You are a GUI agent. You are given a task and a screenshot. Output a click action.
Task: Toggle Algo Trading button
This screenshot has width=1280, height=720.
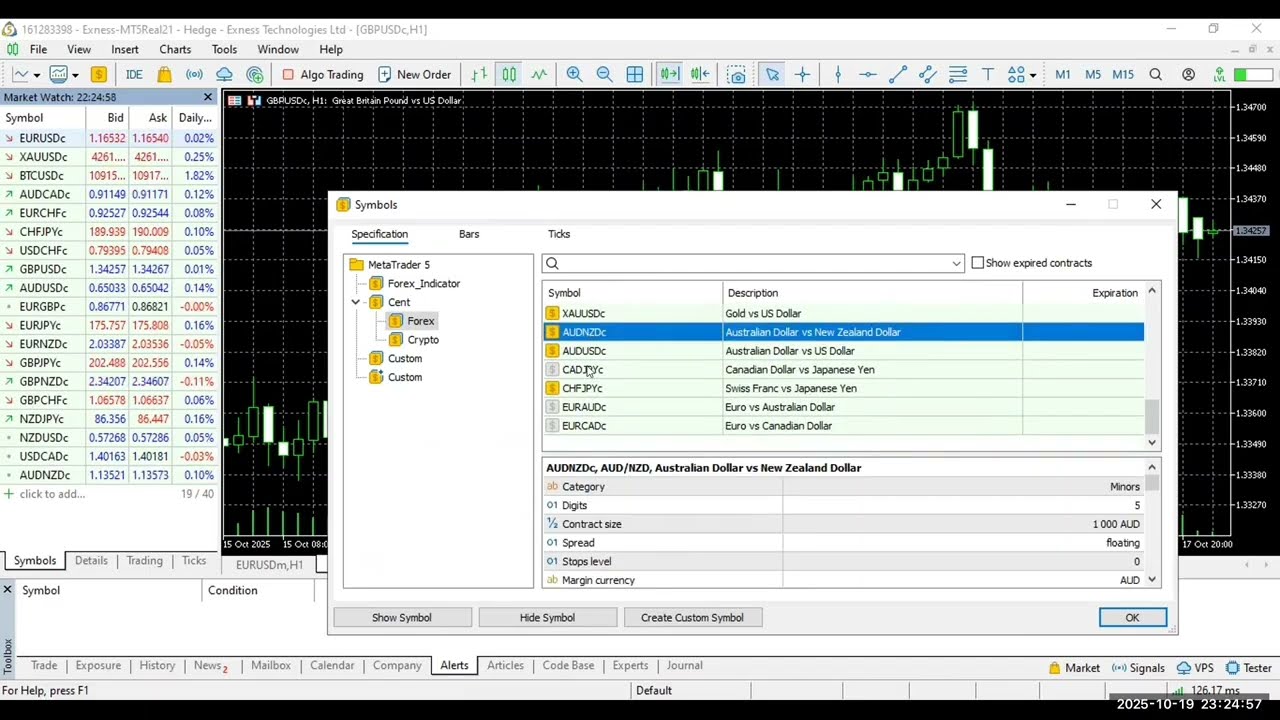[323, 75]
